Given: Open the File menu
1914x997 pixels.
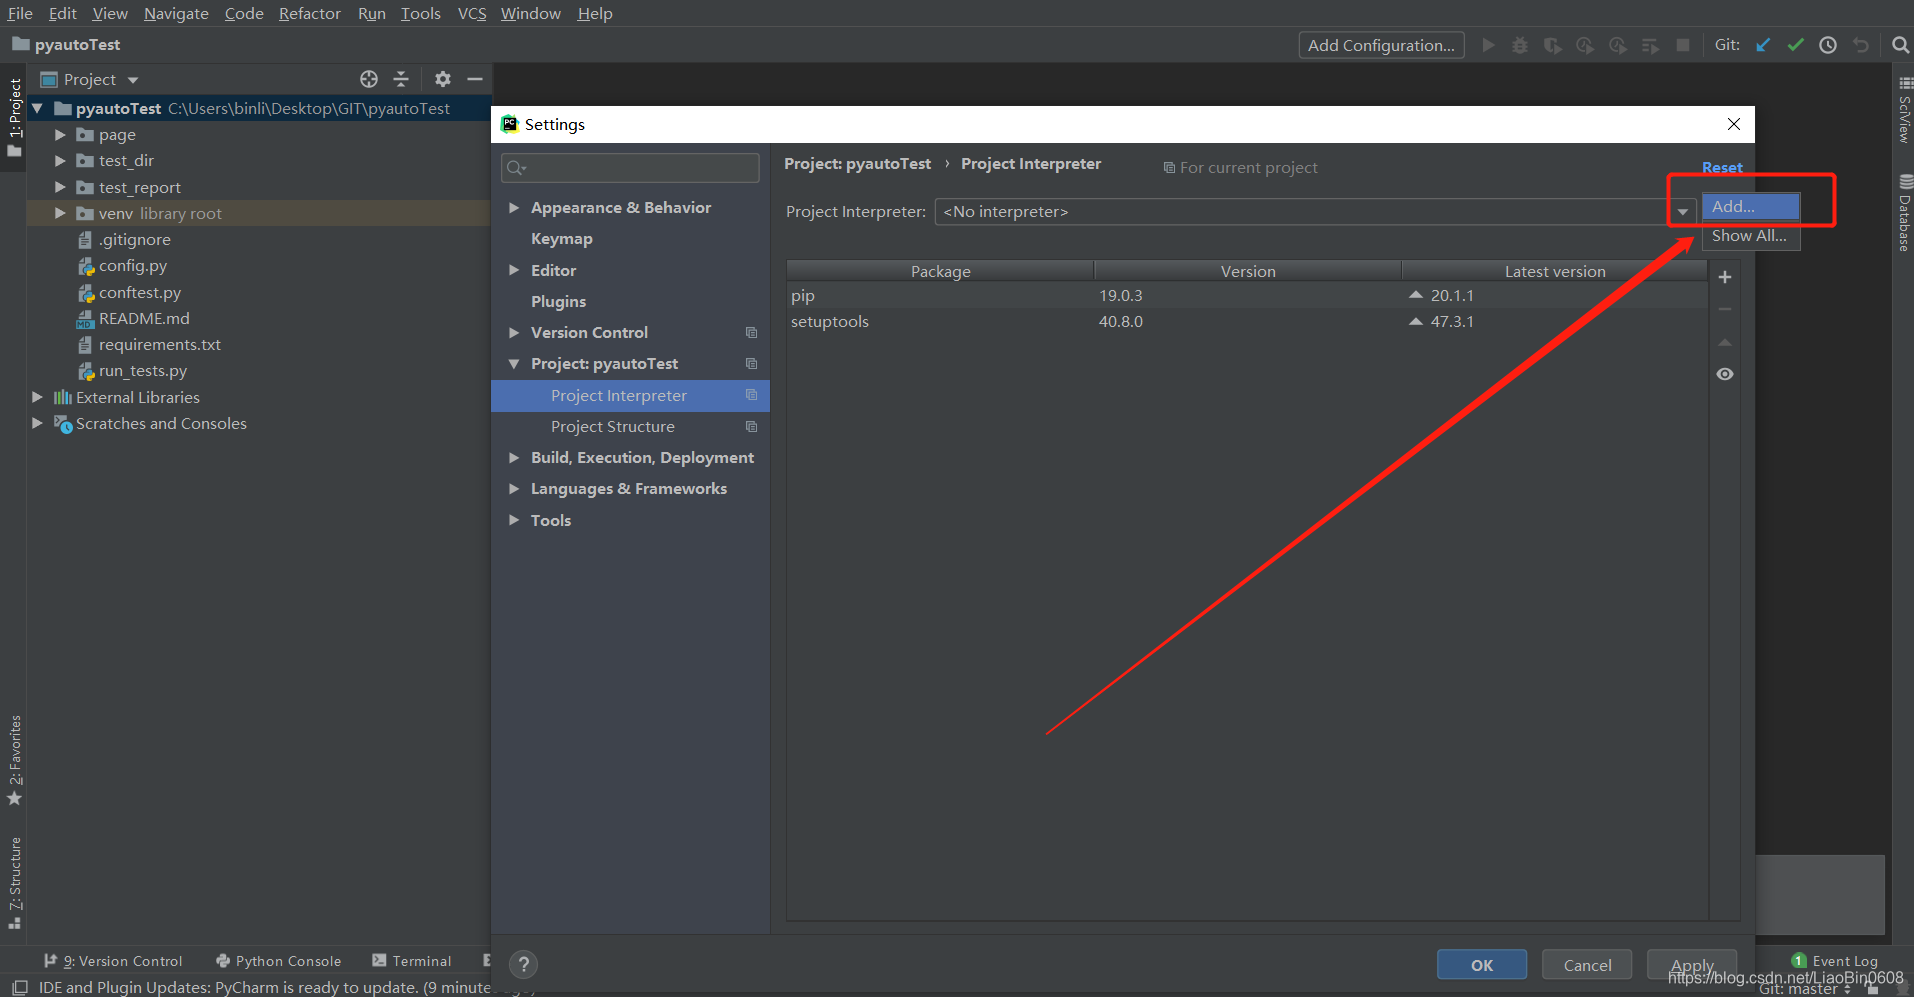Looking at the screenshot, I should (x=20, y=13).
